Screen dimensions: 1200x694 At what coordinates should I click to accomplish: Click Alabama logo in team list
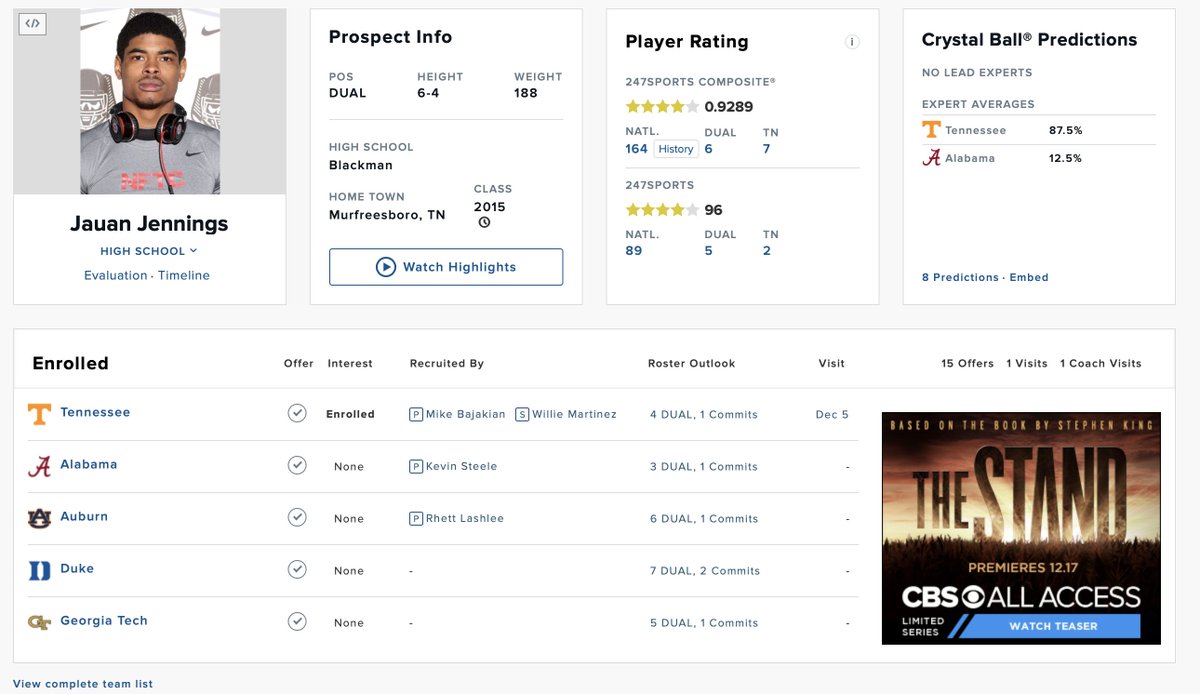39,466
